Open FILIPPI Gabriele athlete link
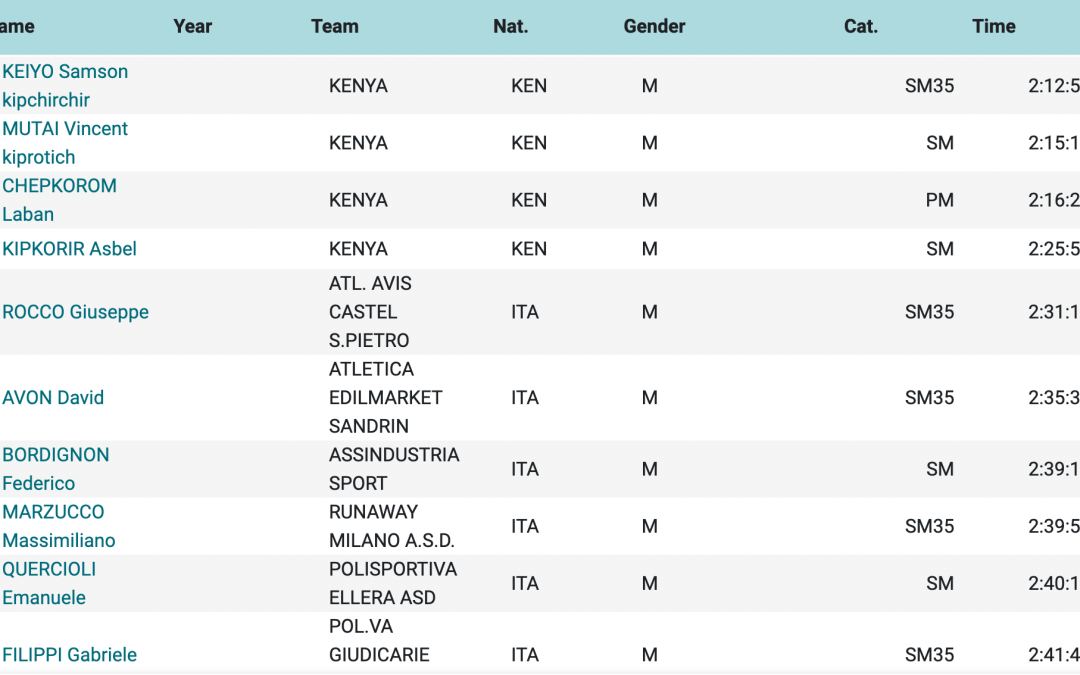This screenshot has height=675, width=1080. pyautogui.click(x=69, y=655)
